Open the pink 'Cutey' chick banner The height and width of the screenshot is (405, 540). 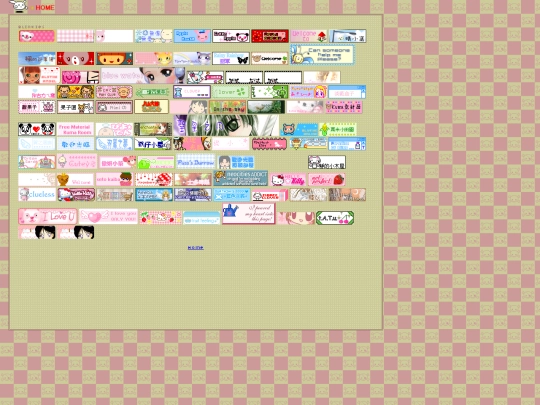[77, 161]
